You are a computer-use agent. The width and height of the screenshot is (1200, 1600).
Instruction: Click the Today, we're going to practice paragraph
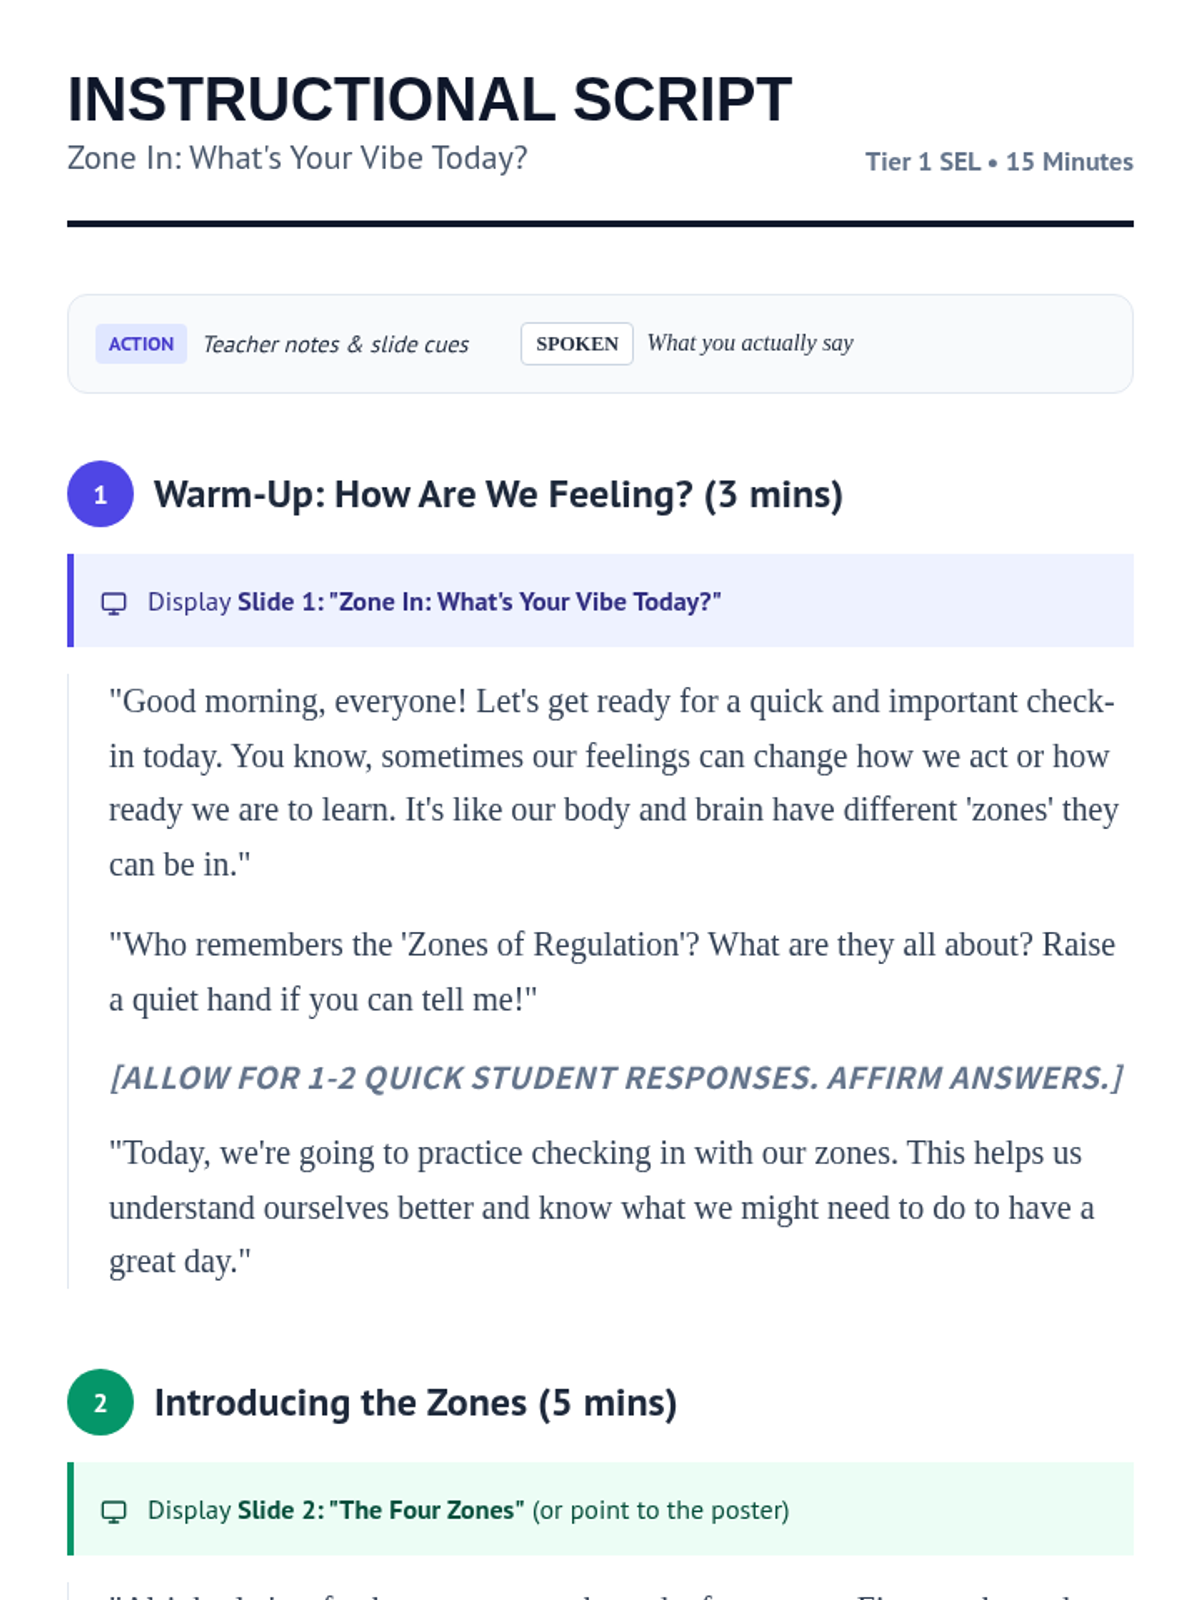(601, 1207)
